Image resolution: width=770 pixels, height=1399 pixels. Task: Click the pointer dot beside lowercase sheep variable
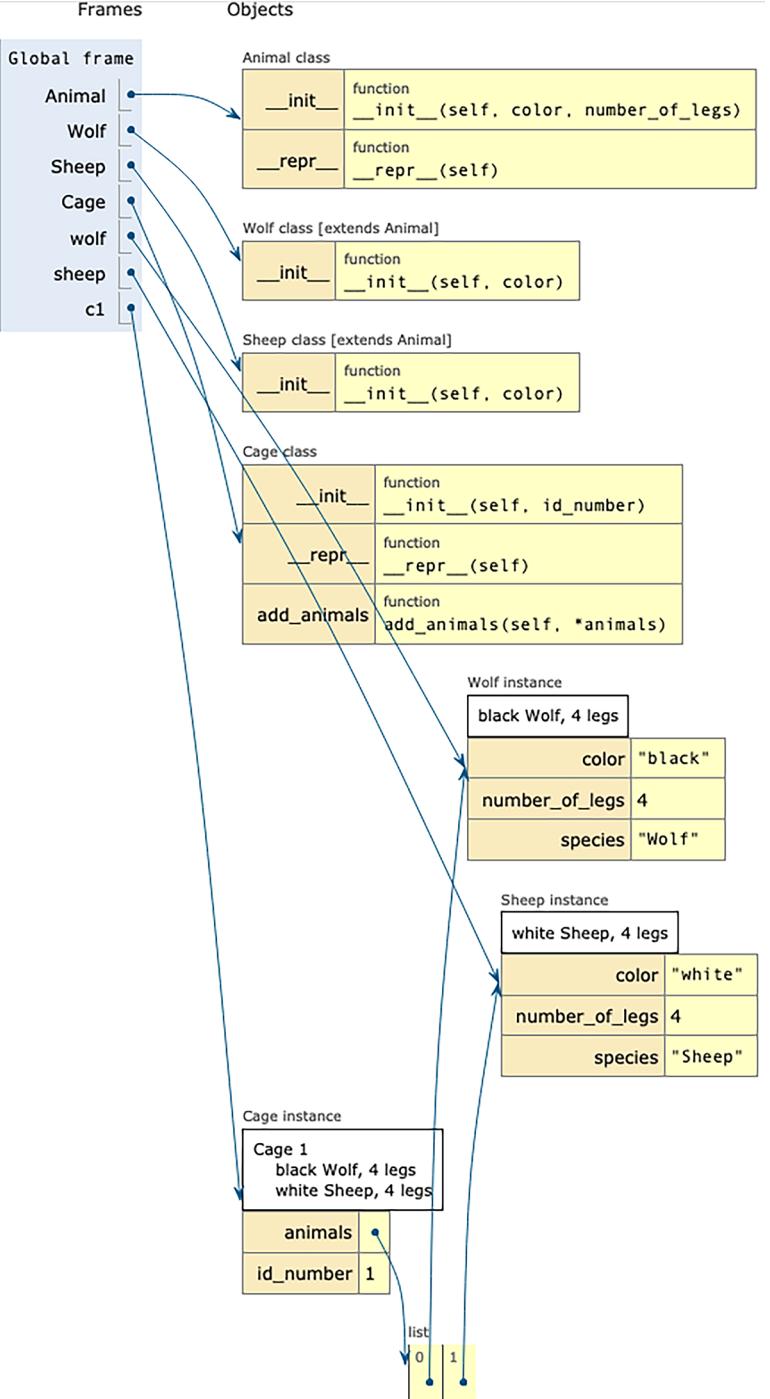pyautogui.click(x=131, y=274)
